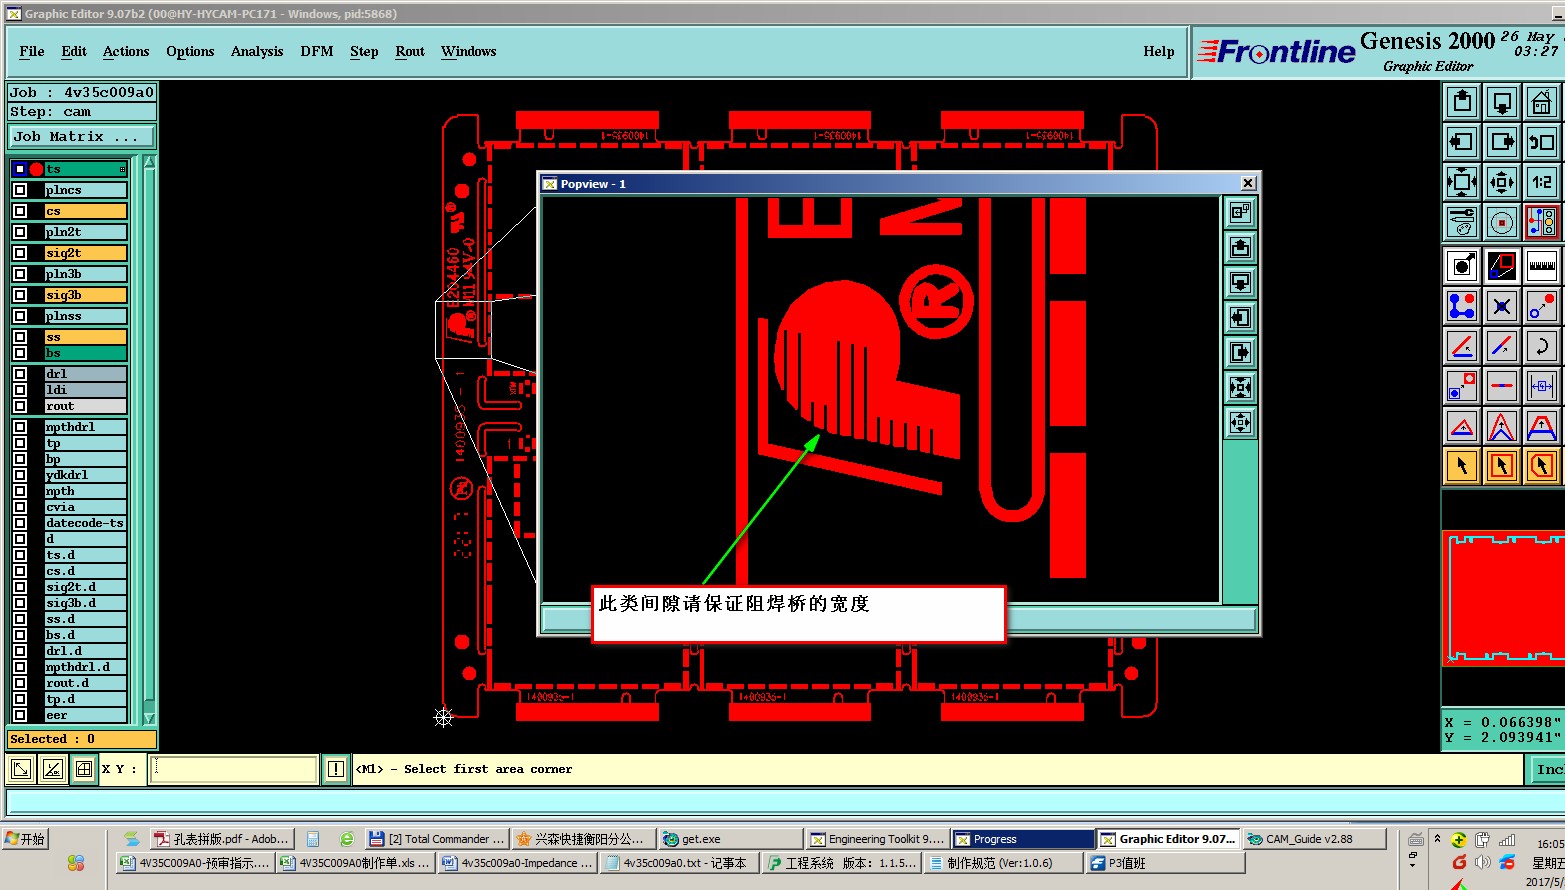Toggle the plncs layer checkbox
The height and width of the screenshot is (890, 1565).
point(20,190)
